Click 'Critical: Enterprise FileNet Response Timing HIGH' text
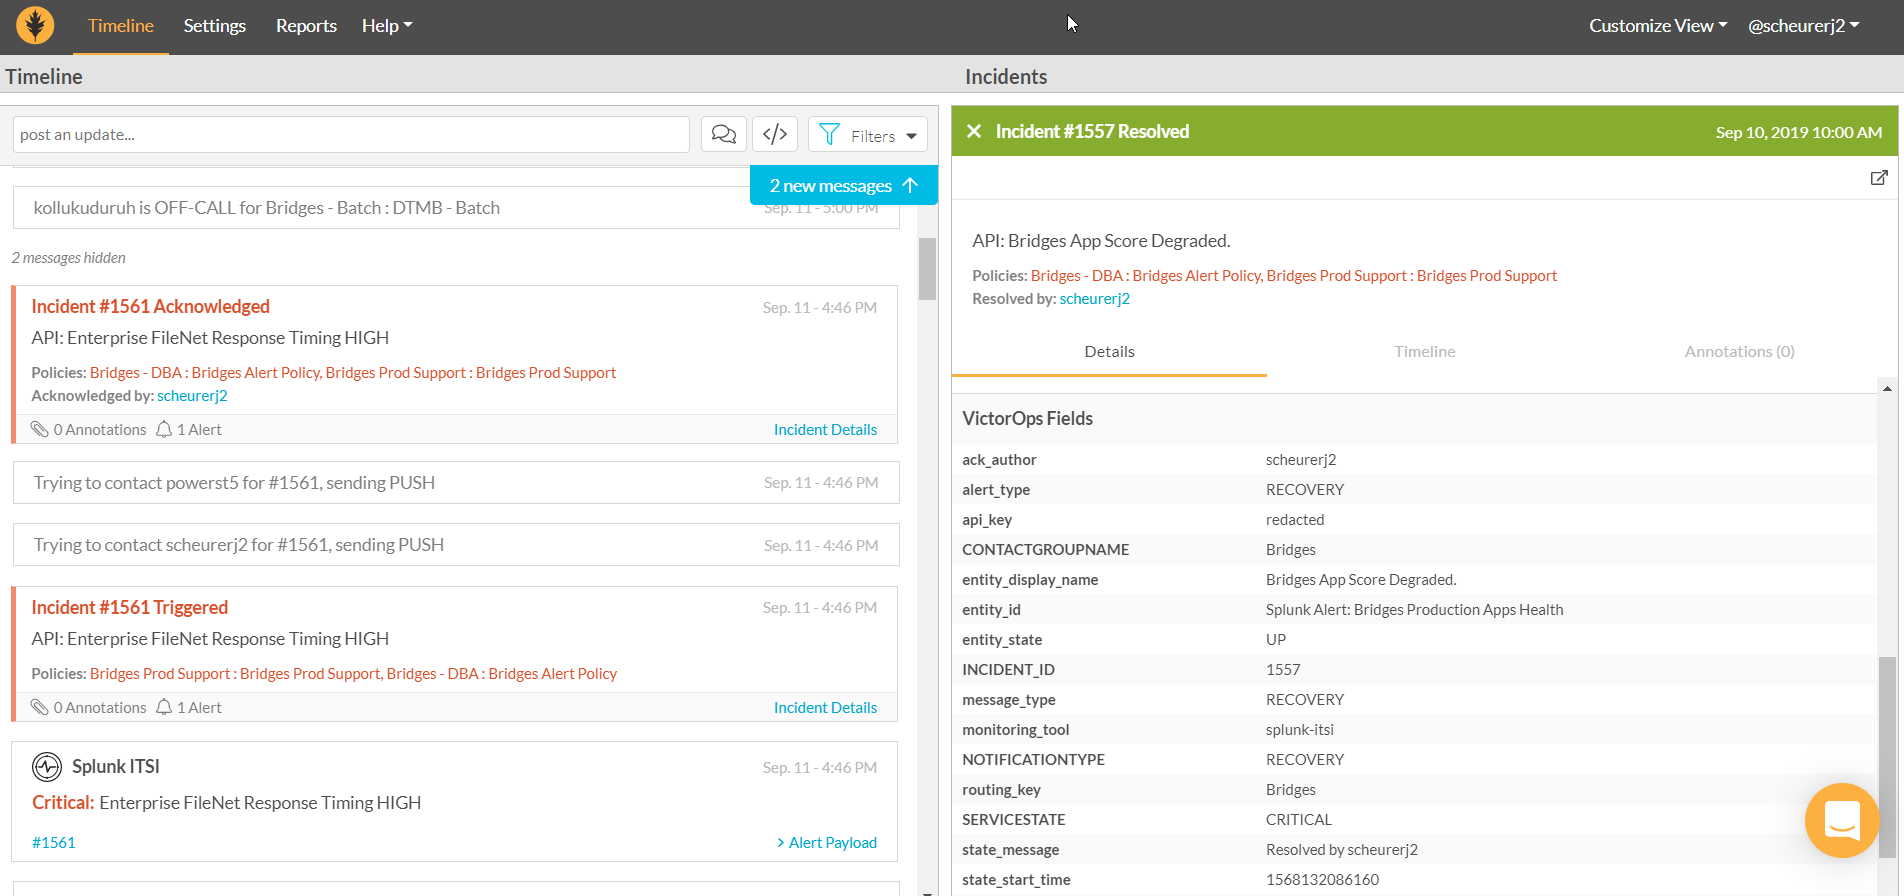Screen dimensions: 1904x896 click(x=227, y=803)
